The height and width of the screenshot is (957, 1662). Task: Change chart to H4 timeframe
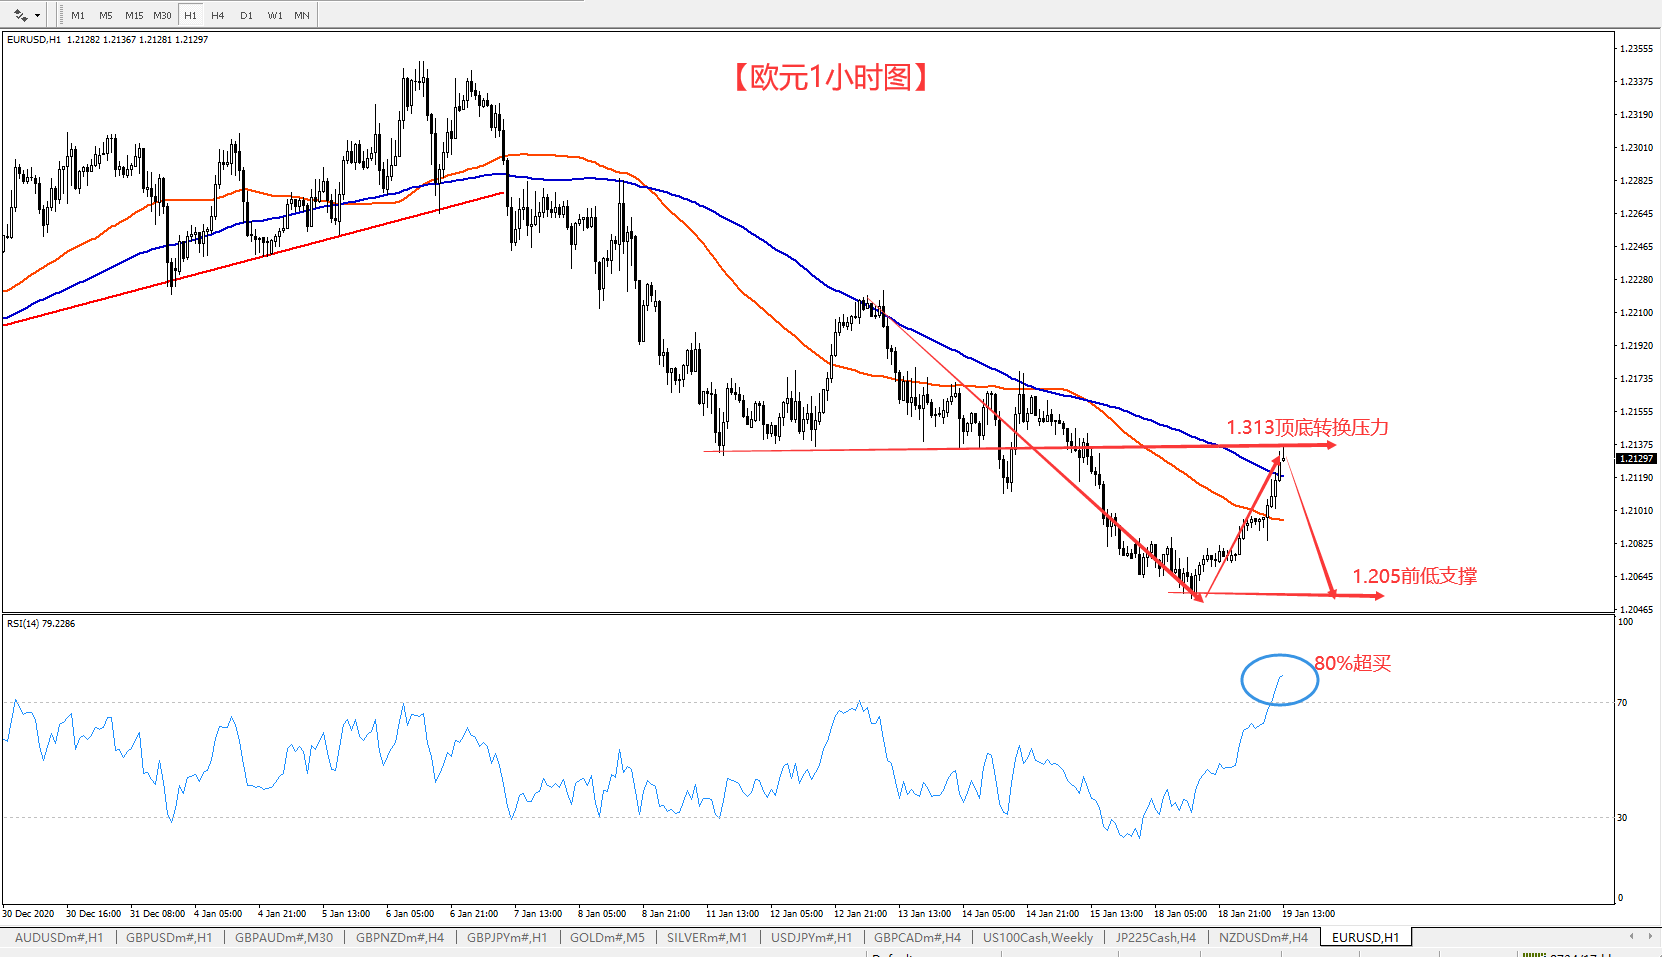tap(218, 15)
